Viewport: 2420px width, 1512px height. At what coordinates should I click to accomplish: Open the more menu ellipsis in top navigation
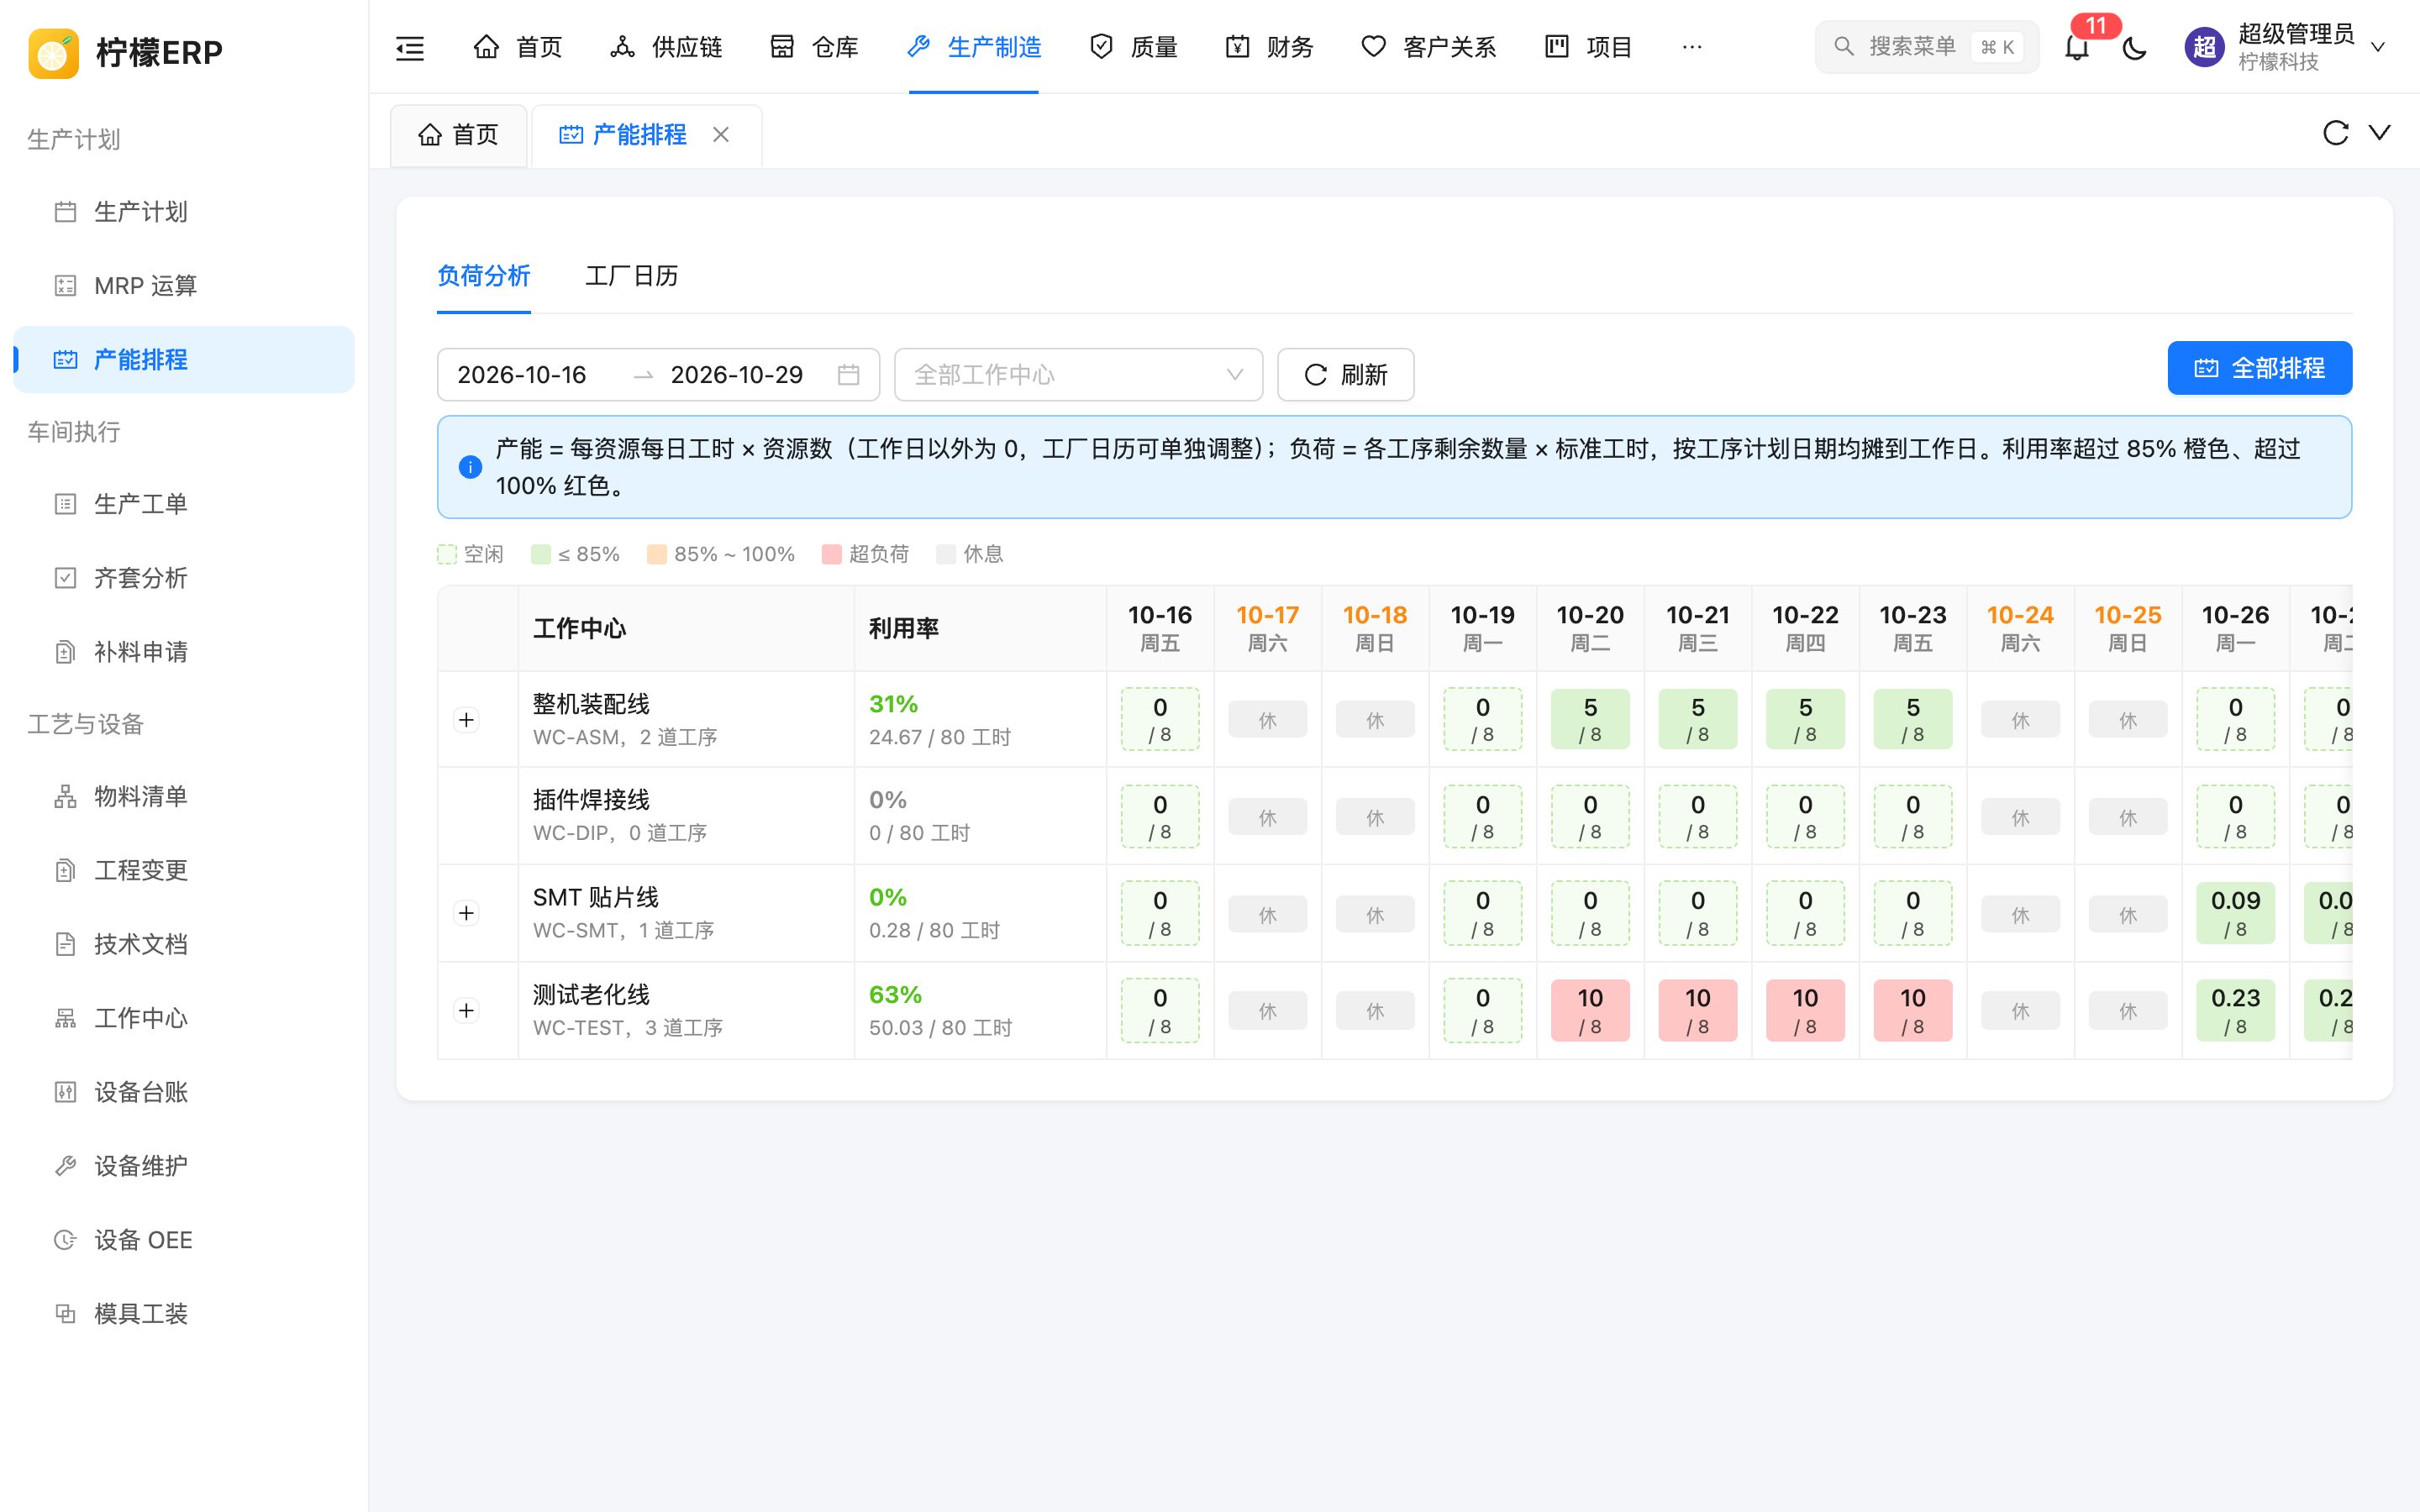[1691, 47]
